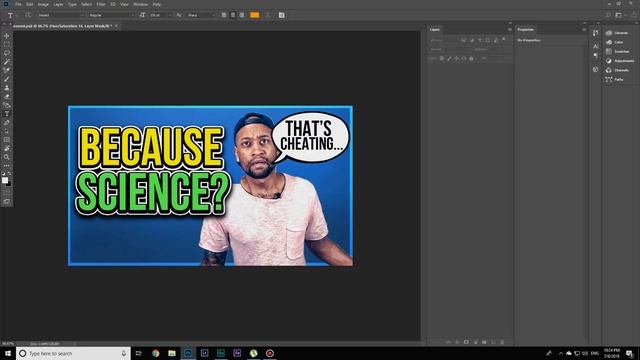This screenshot has height=360, width=640.
Task: Click the foreground color swatch
Action: 5,180
